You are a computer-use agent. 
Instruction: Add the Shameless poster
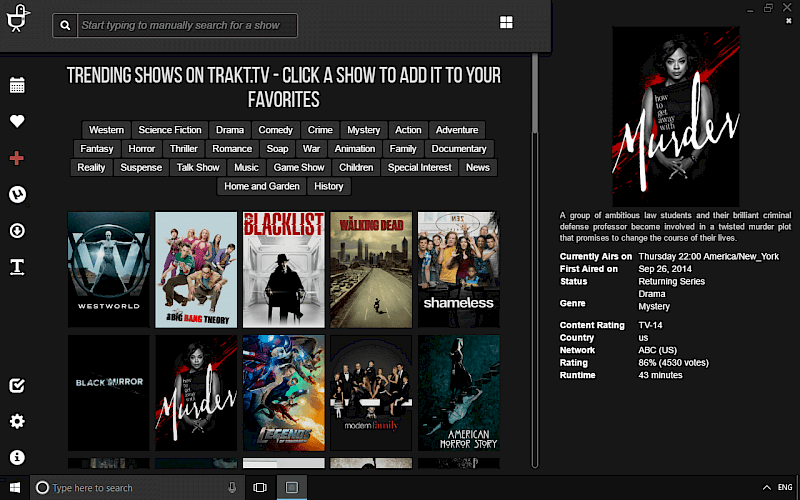click(x=459, y=269)
